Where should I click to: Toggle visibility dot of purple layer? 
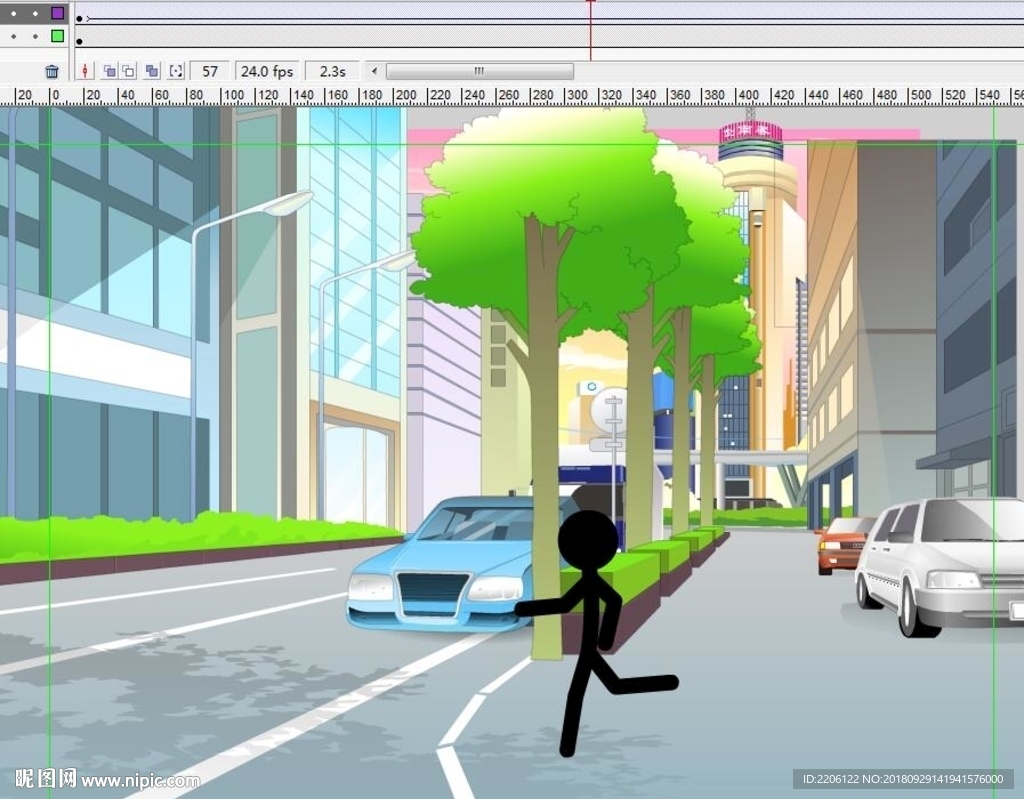click(14, 14)
